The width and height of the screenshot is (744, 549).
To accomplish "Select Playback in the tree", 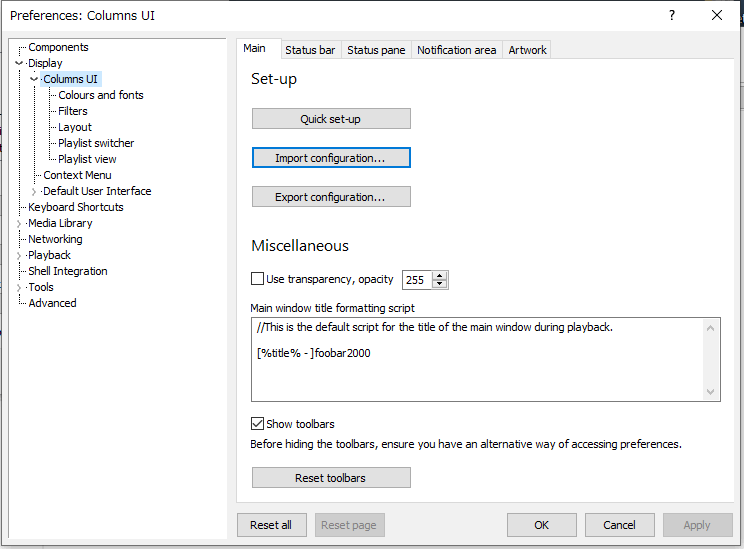I will point(49,255).
